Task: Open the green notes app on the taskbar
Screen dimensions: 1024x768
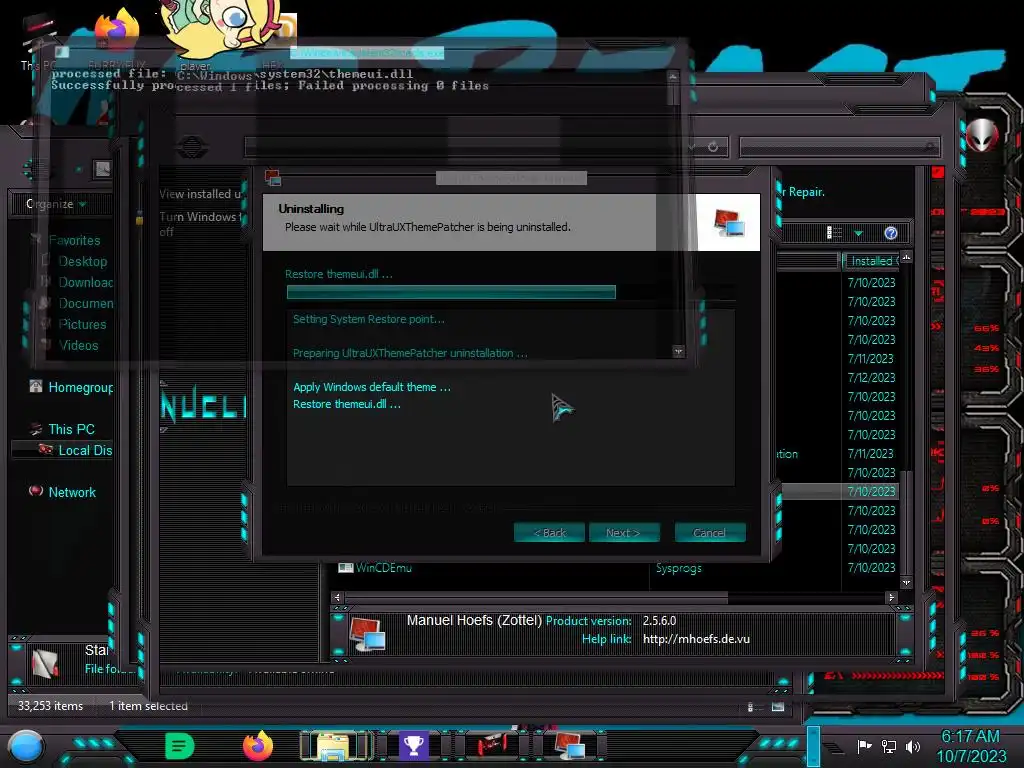Action: (180, 746)
